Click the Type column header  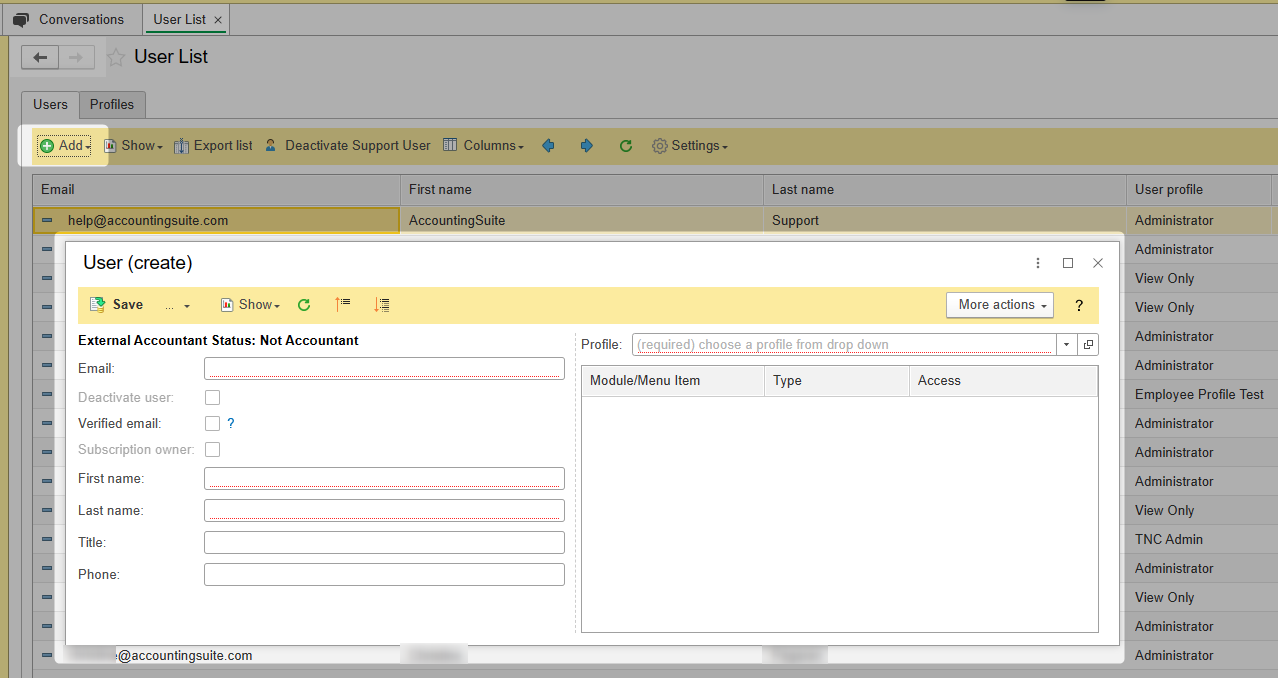click(837, 381)
